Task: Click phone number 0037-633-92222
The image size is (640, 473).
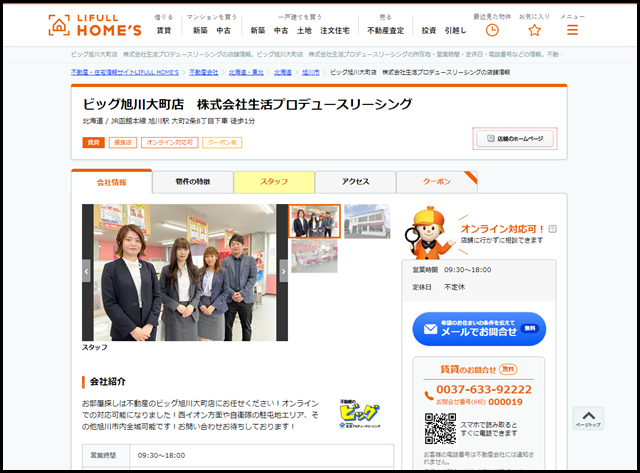Action: [x=484, y=389]
